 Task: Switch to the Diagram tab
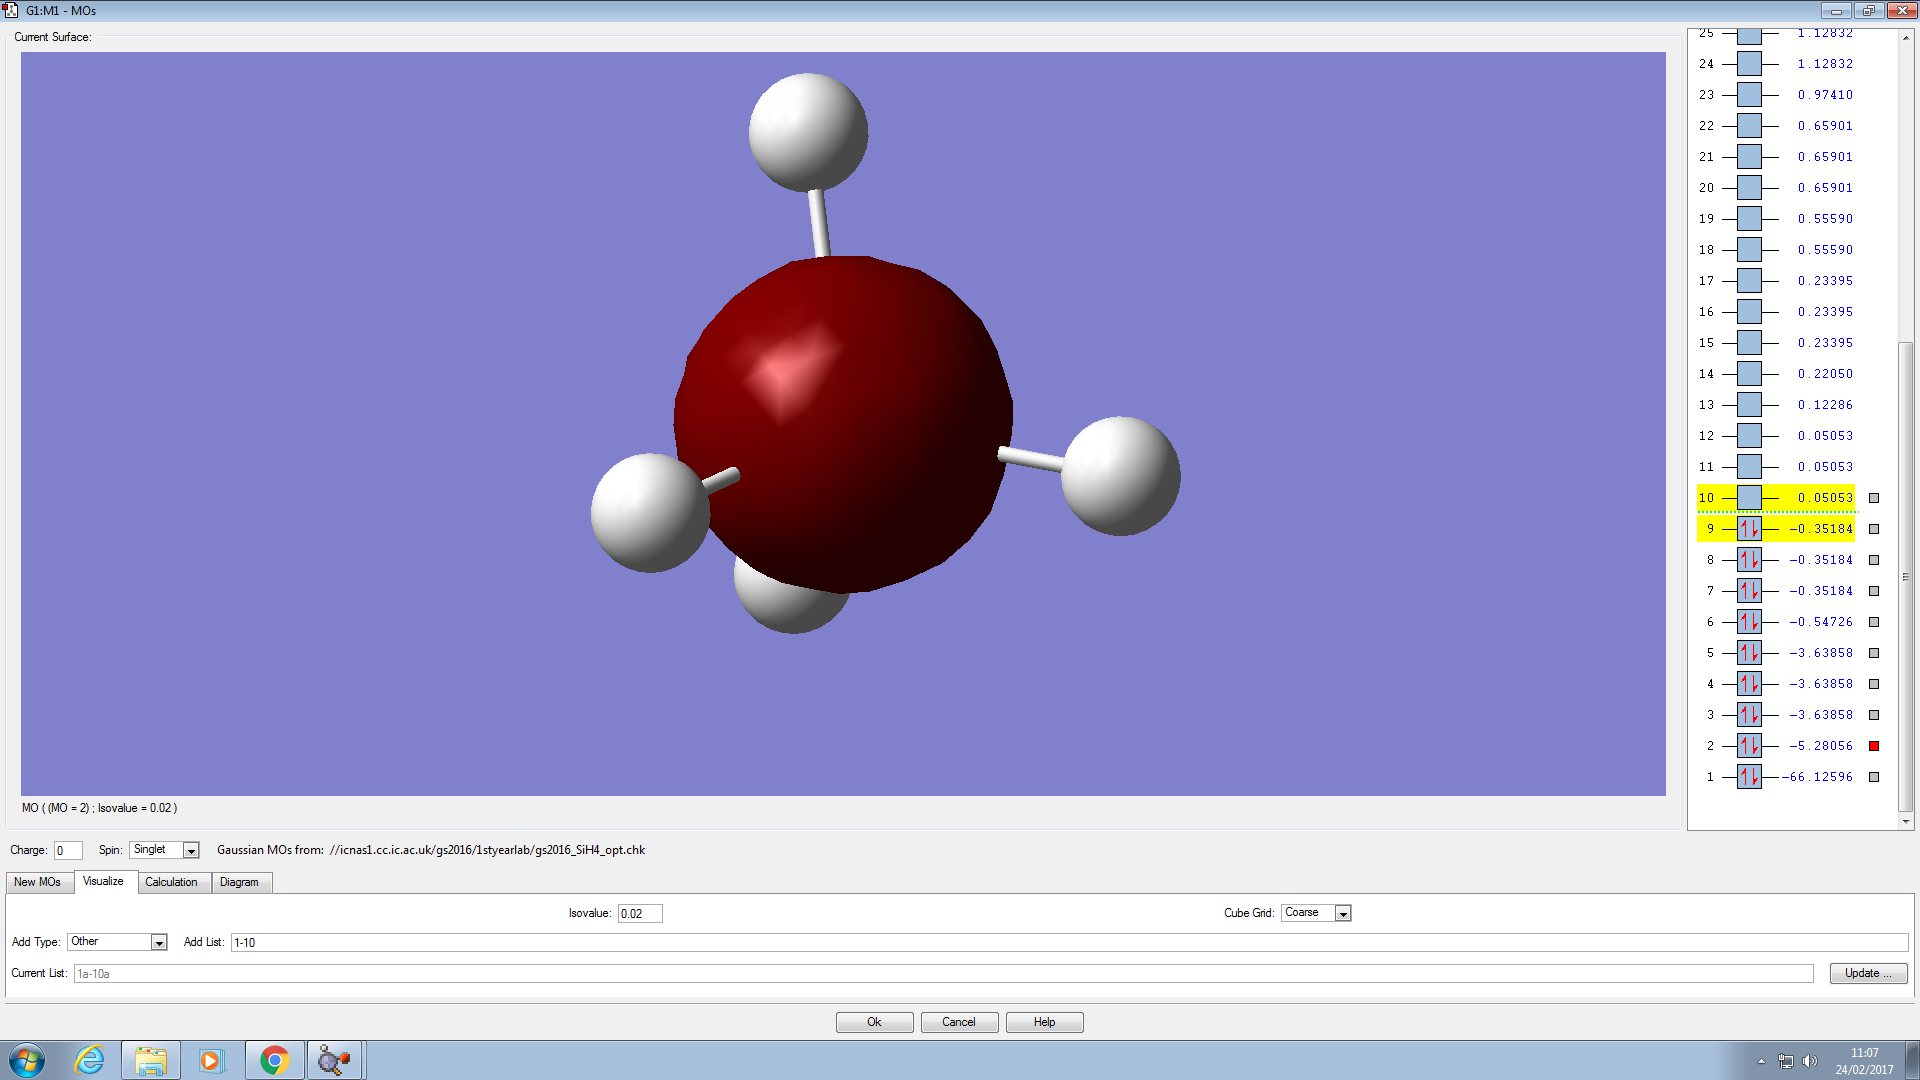239,882
